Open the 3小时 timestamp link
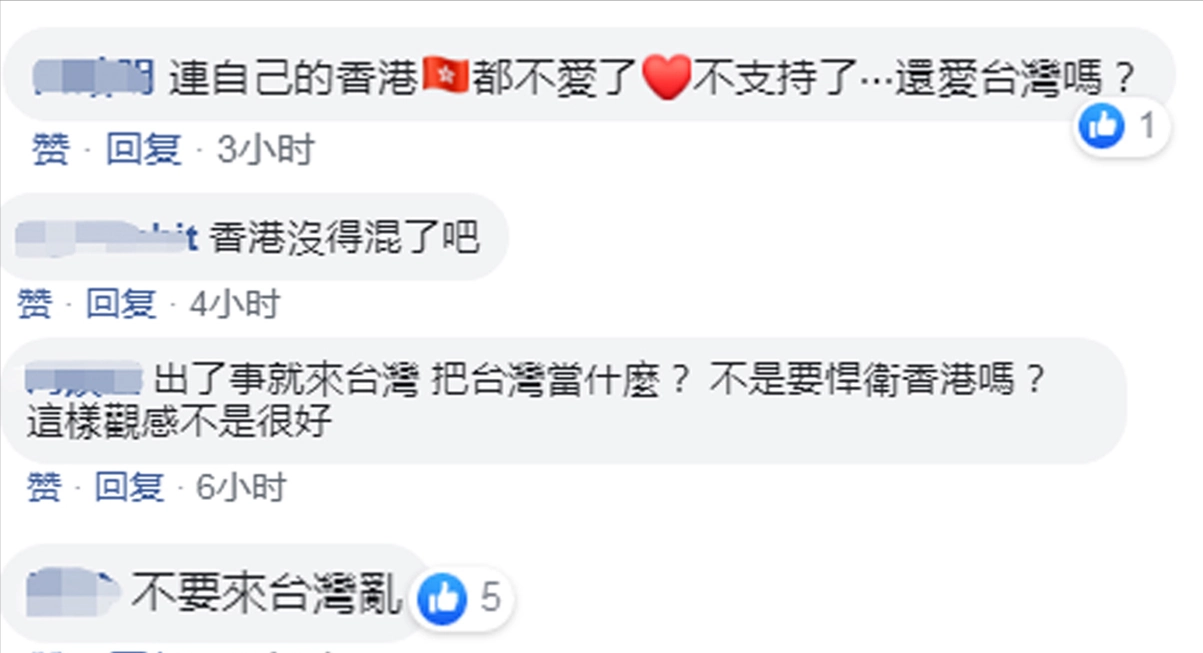Viewport: 1203px width, 653px height. (264, 150)
